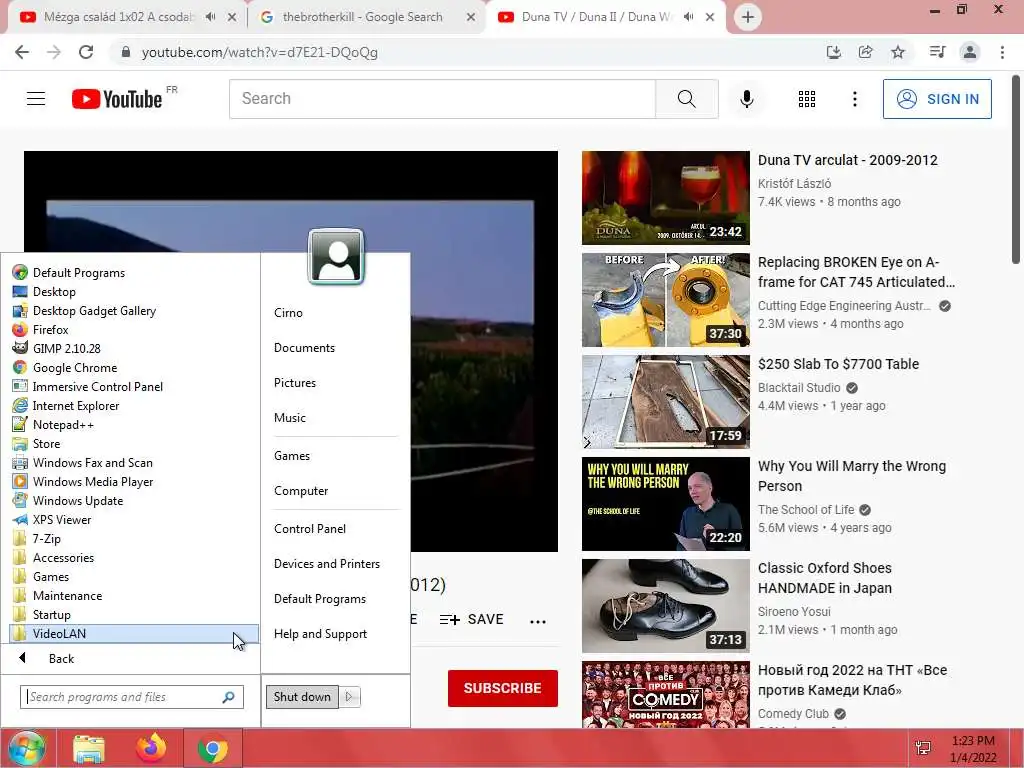Image resolution: width=1024 pixels, height=768 pixels.
Task: Click the user account picture
Action: (x=336, y=257)
